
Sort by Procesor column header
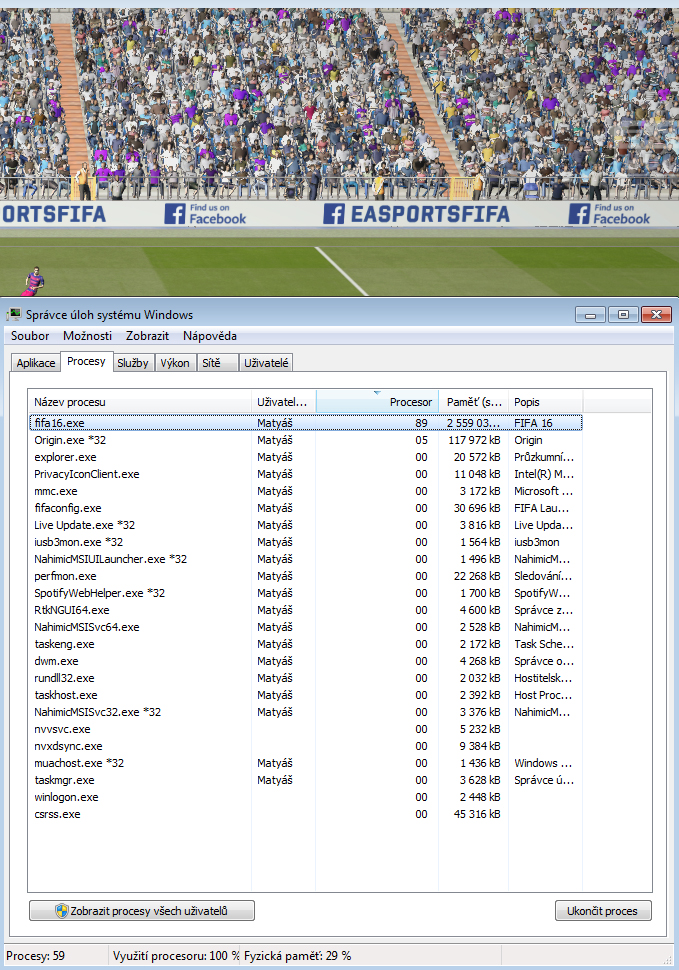377,402
